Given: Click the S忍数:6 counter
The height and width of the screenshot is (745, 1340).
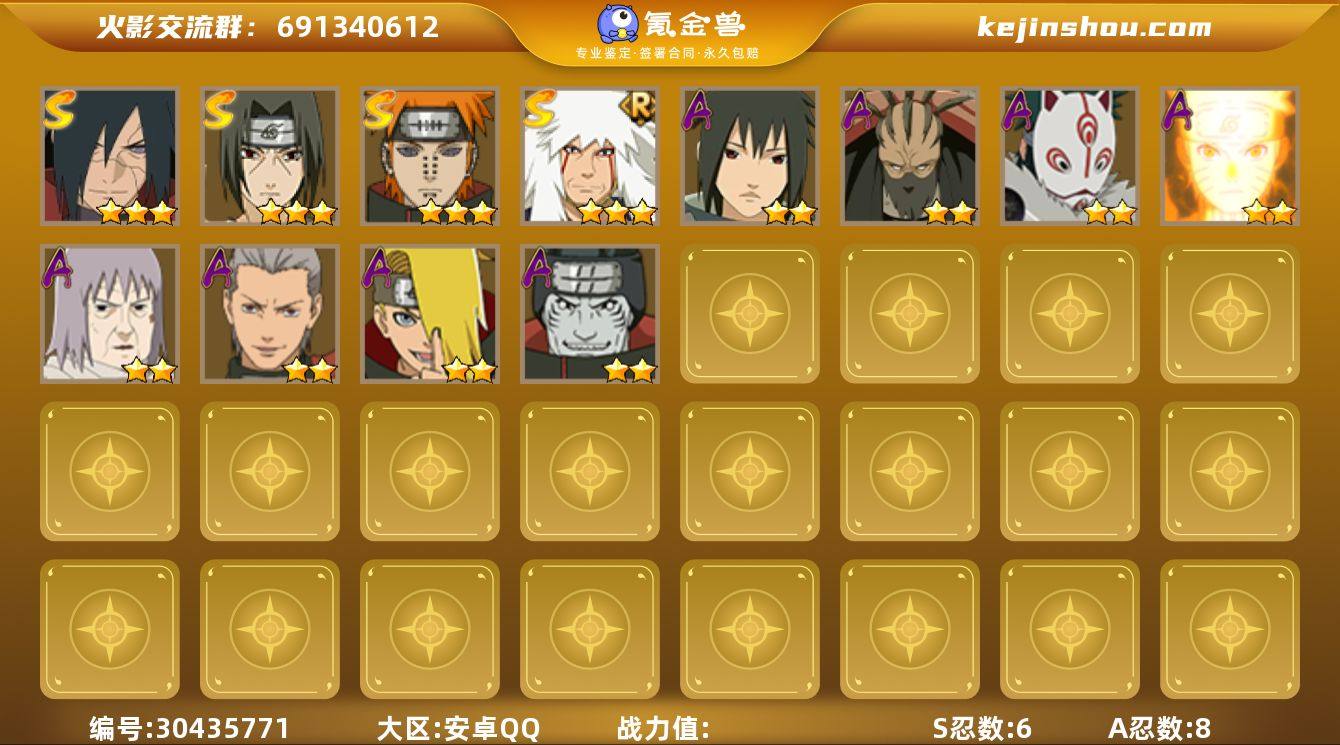Looking at the screenshot, I should point(982,728).
